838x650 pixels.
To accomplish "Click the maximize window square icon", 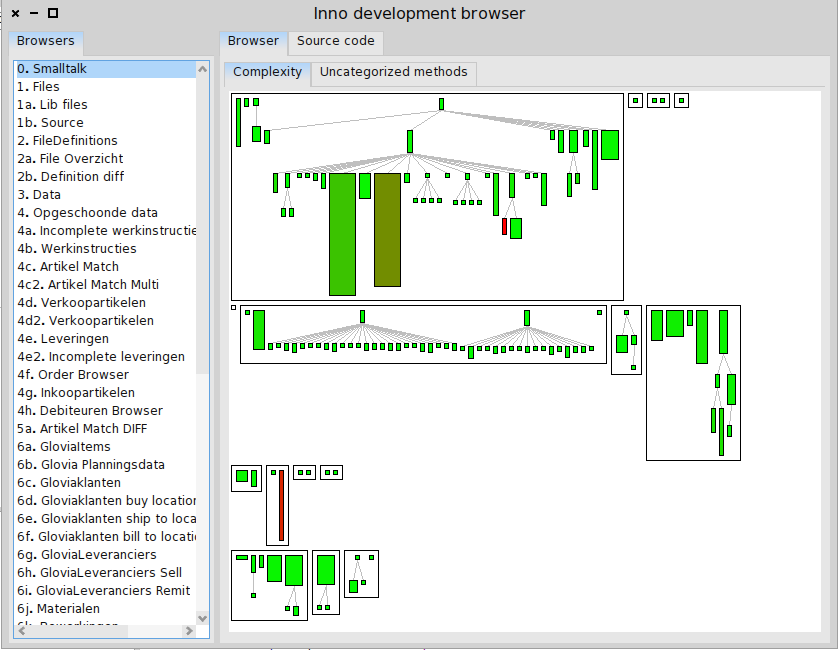I will tap(53, 13).
